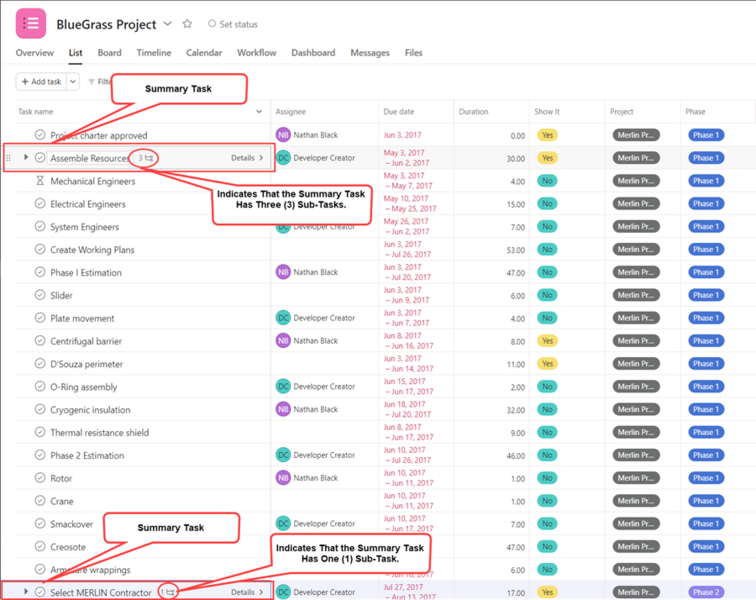Click the NB avatar on Phase I Estimation row
Screen dimensions: 756x600
click(283, 272)
